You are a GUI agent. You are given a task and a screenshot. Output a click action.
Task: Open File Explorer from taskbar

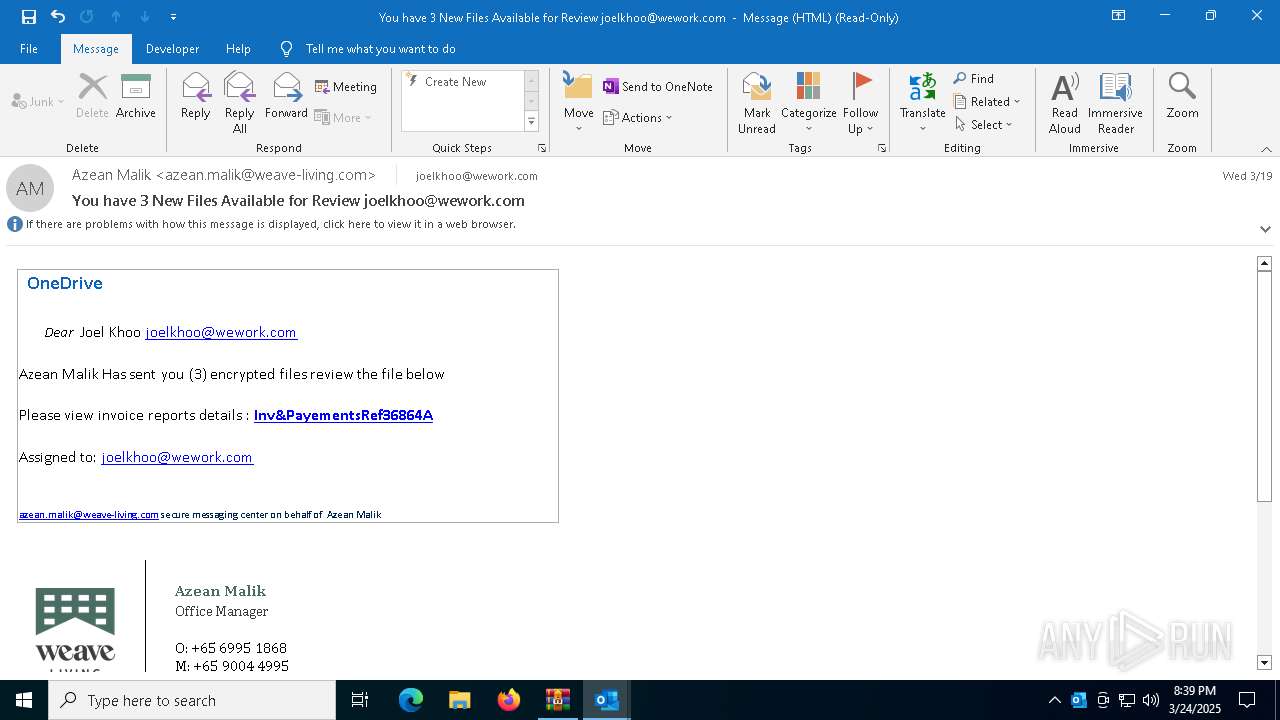click(459, 700)
